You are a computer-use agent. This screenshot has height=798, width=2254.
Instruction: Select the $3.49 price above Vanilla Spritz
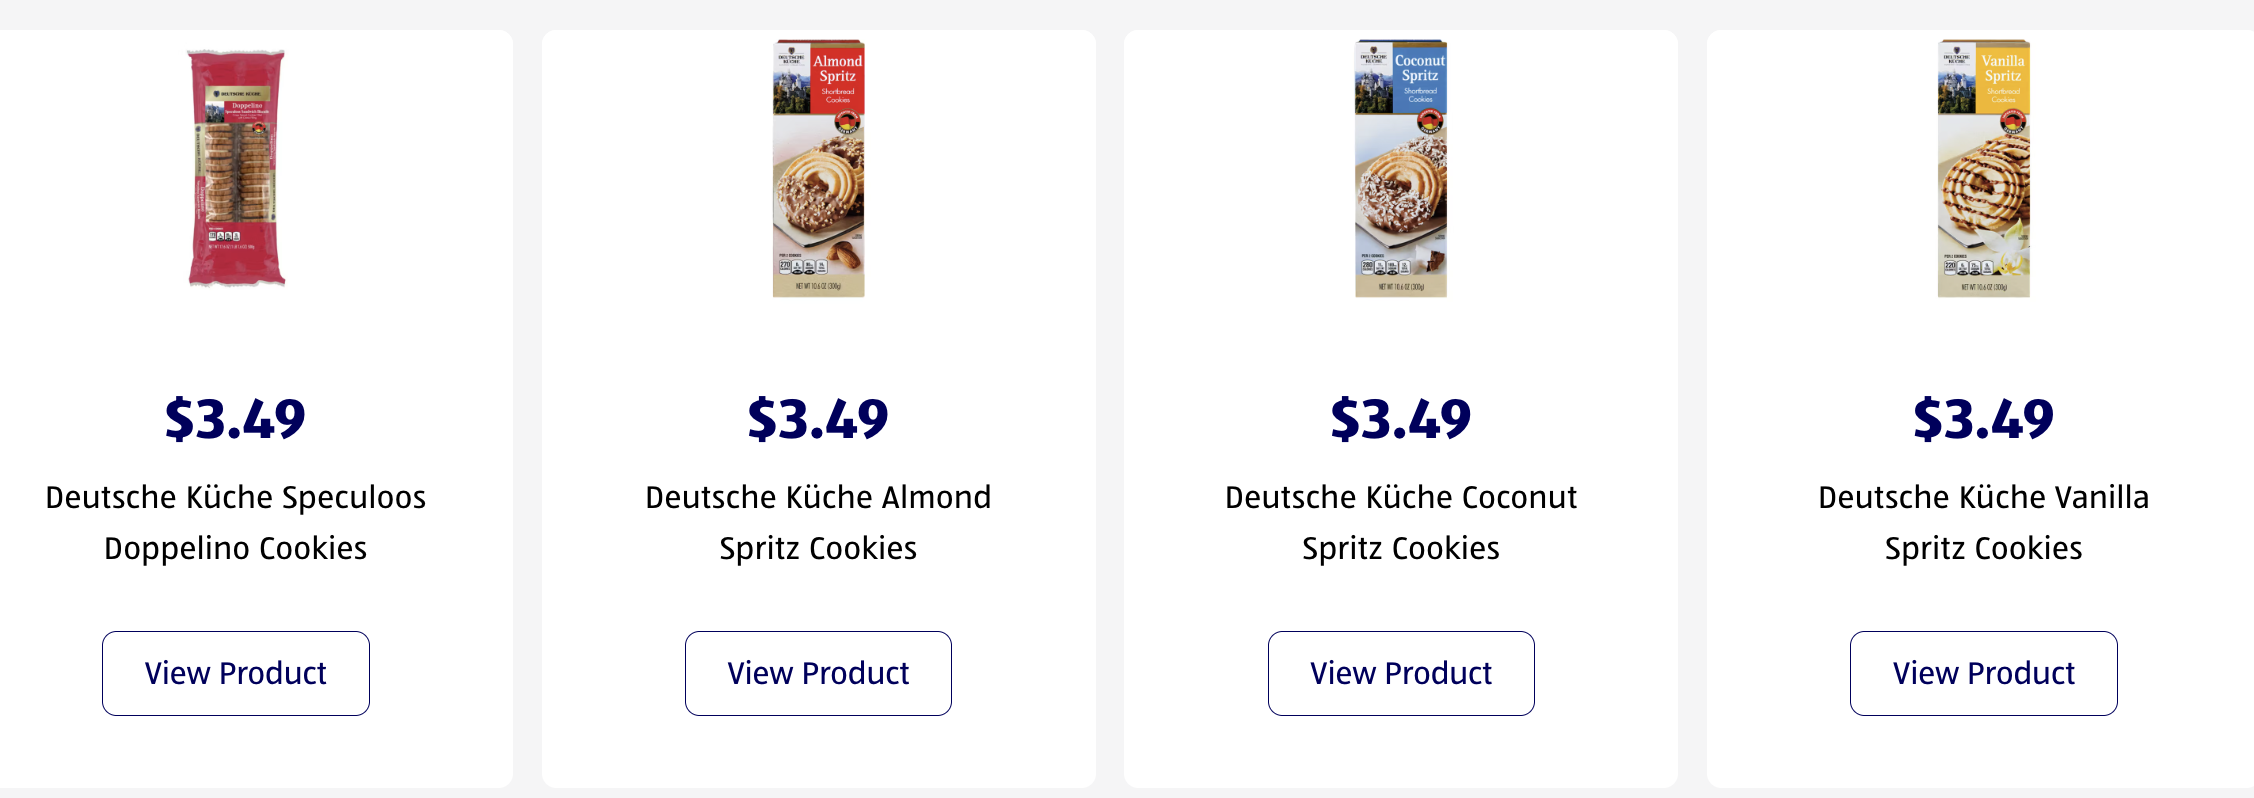click(1983, 419)
